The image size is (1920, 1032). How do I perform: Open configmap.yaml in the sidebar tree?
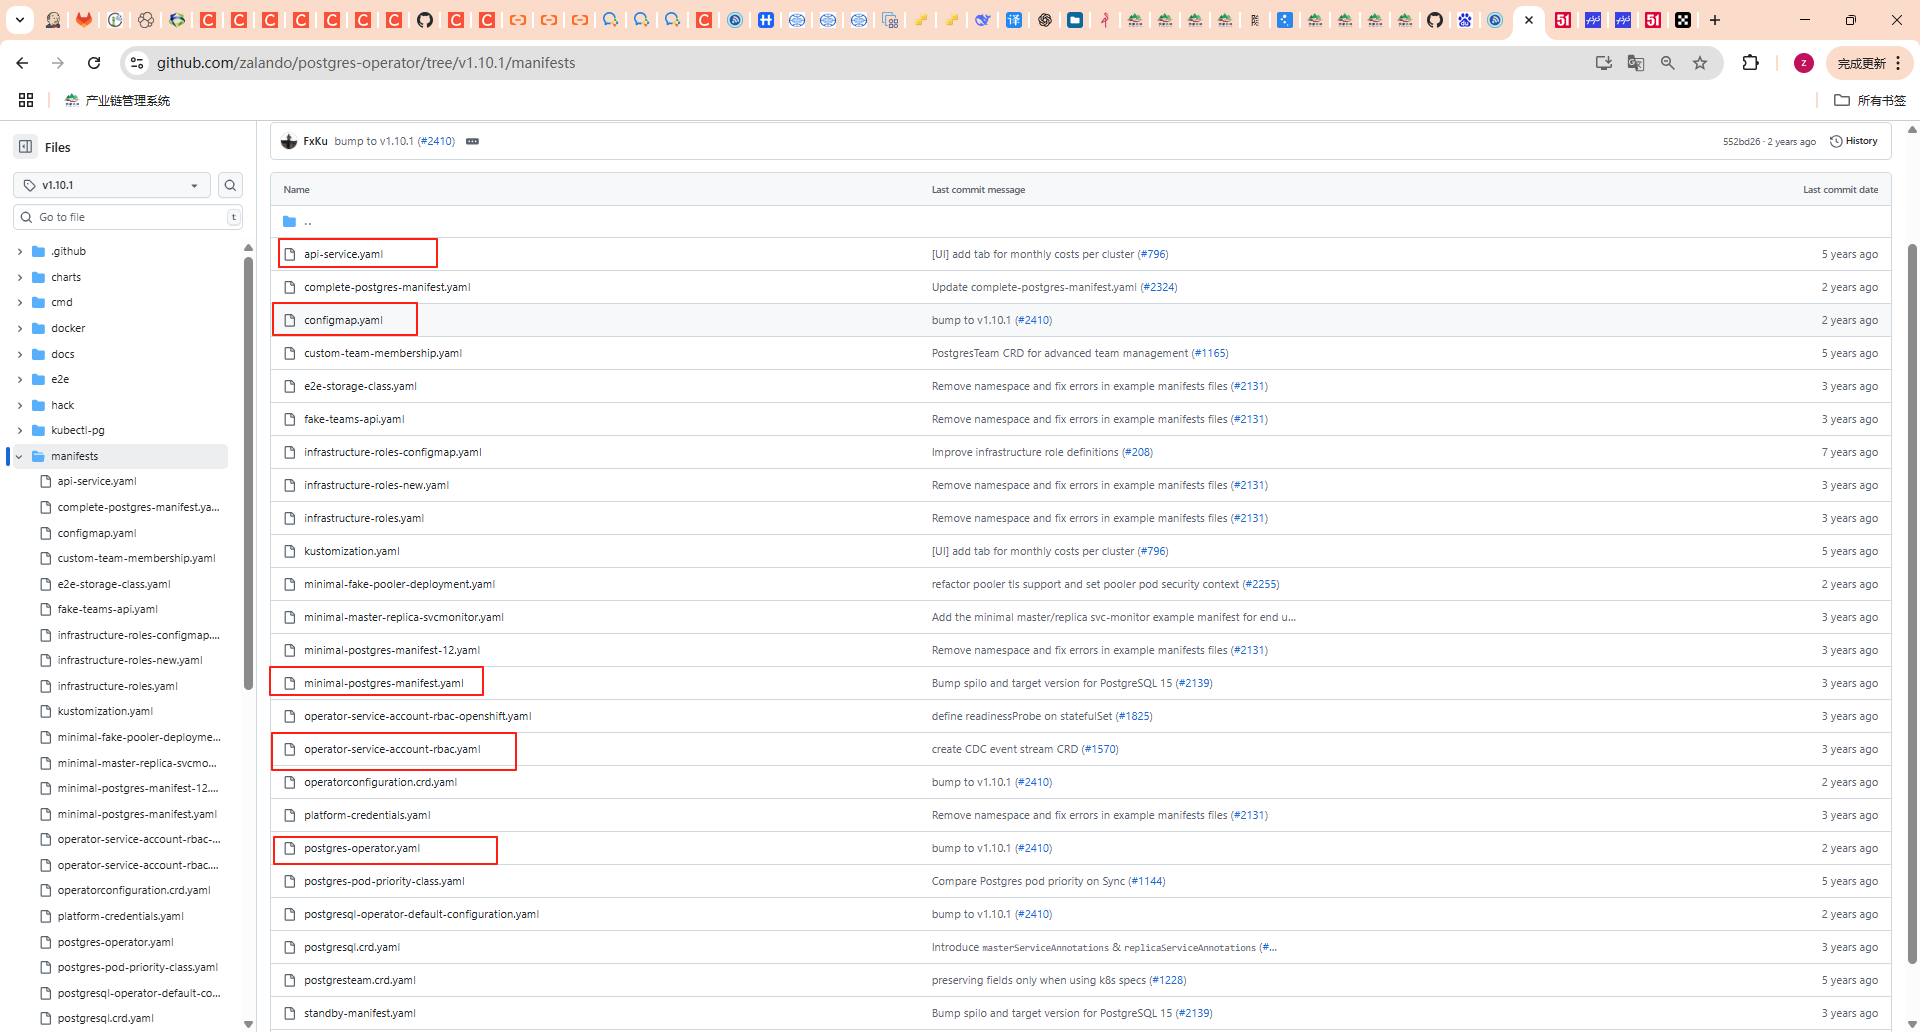[x=97, y=533]
